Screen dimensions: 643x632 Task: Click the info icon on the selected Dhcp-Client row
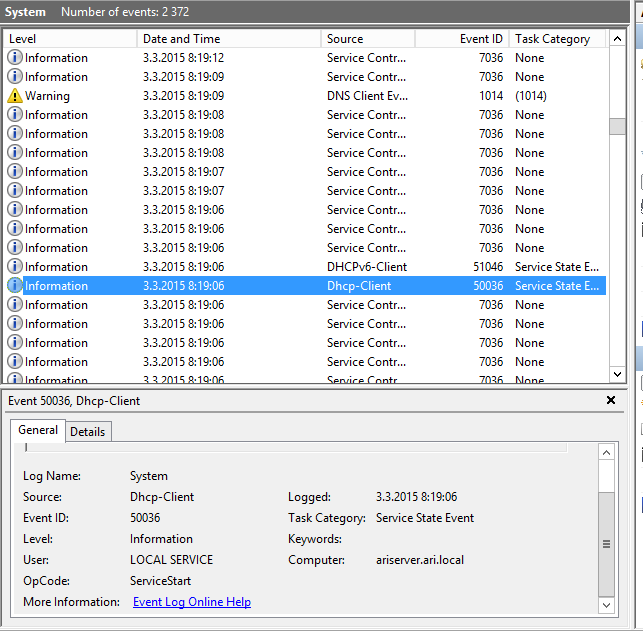tap(15, 285)
